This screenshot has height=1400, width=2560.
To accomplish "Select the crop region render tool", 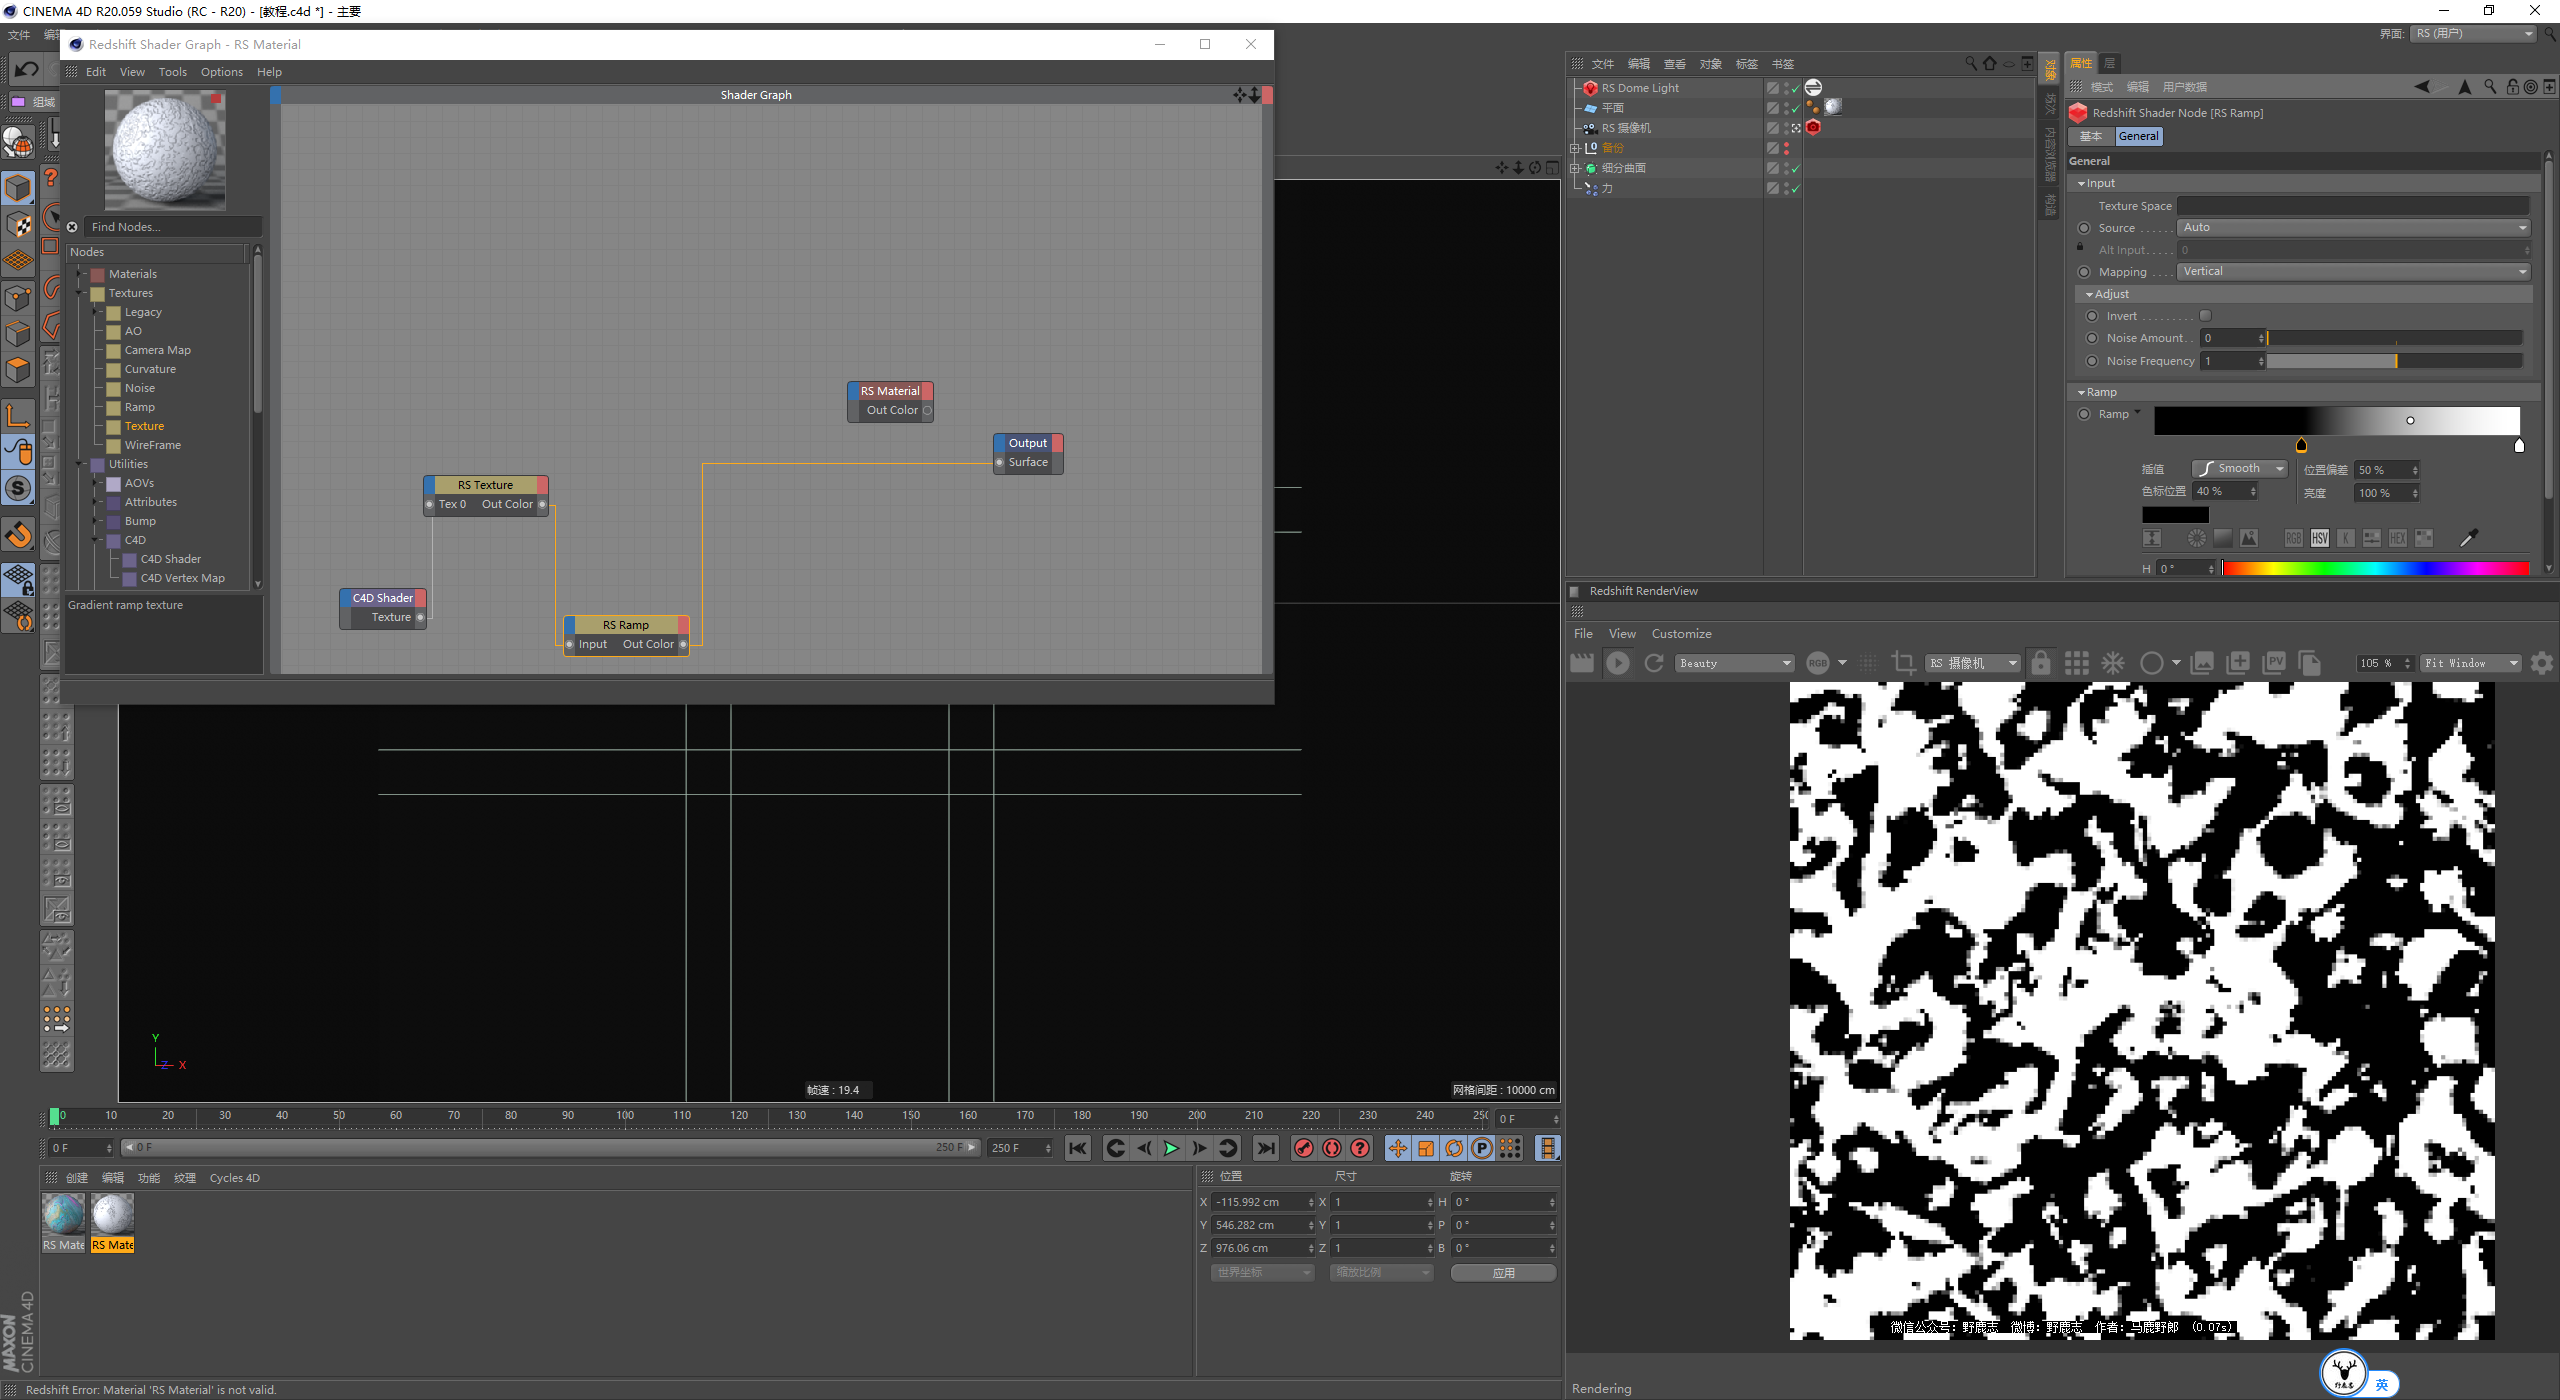I will 1903,663.
